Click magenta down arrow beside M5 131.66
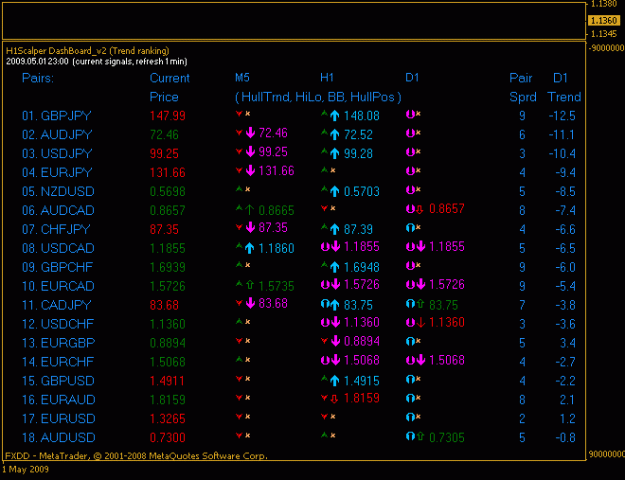This screenshot has width=625, height=480. (250, 171)
